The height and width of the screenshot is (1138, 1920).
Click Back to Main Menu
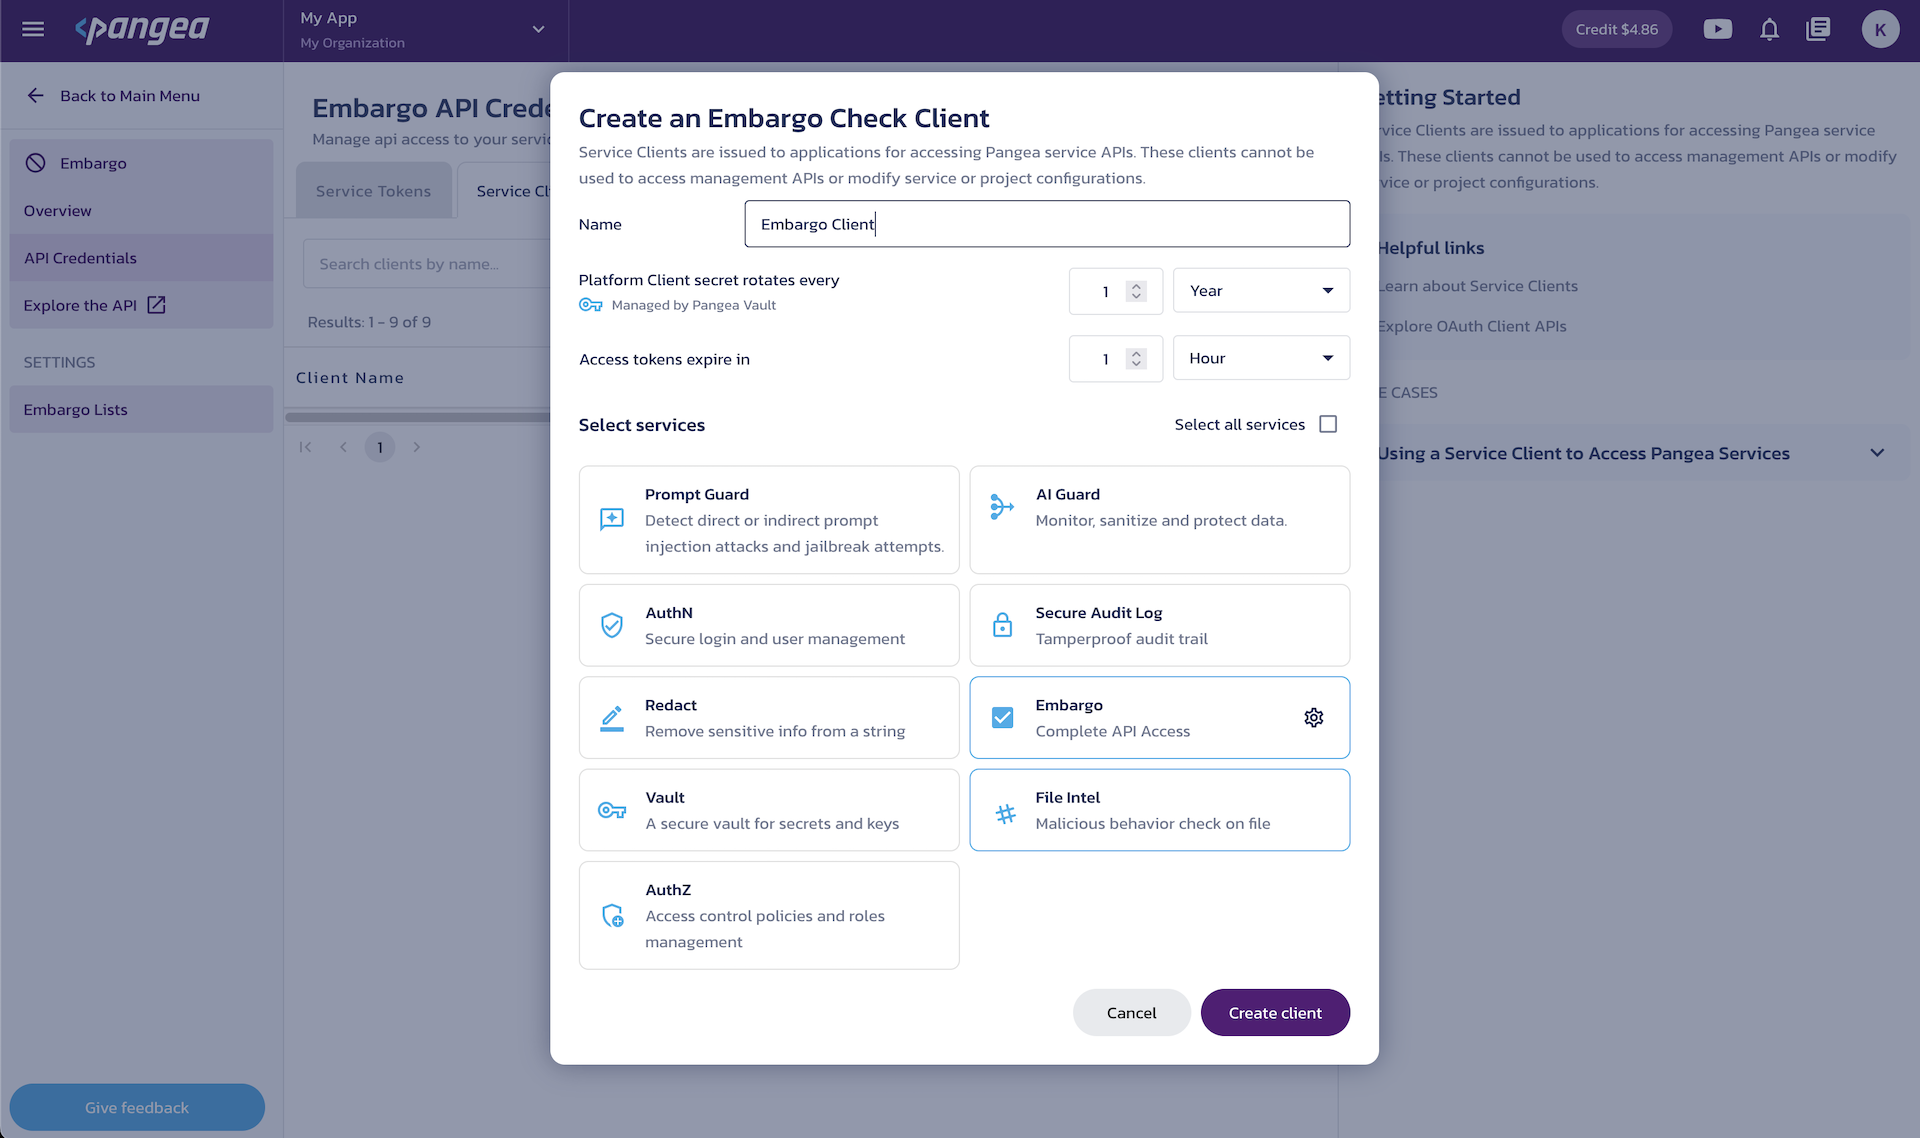(129, 96)
